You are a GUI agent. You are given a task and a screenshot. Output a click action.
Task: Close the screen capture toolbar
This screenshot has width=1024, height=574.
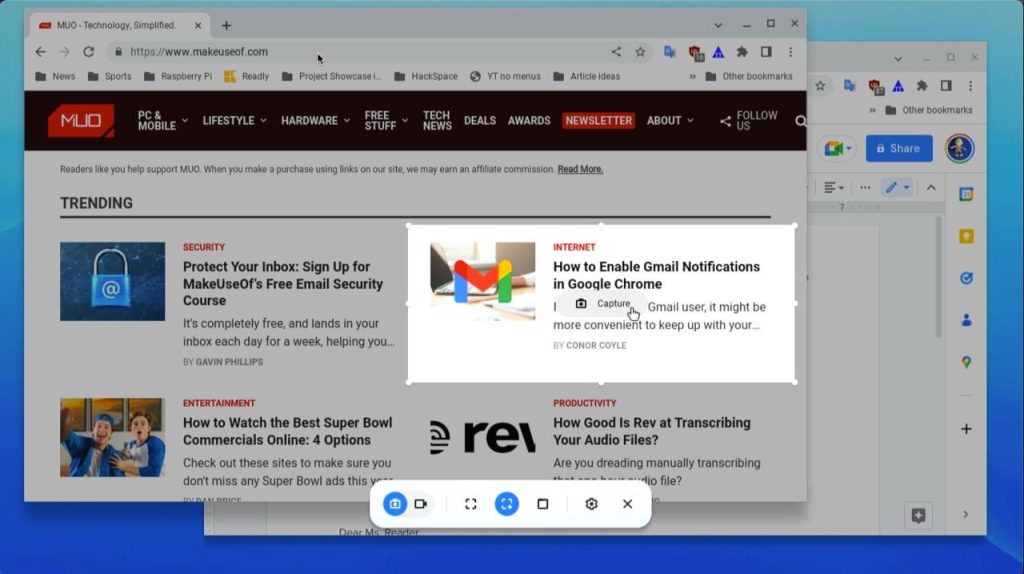pos(628,504)
